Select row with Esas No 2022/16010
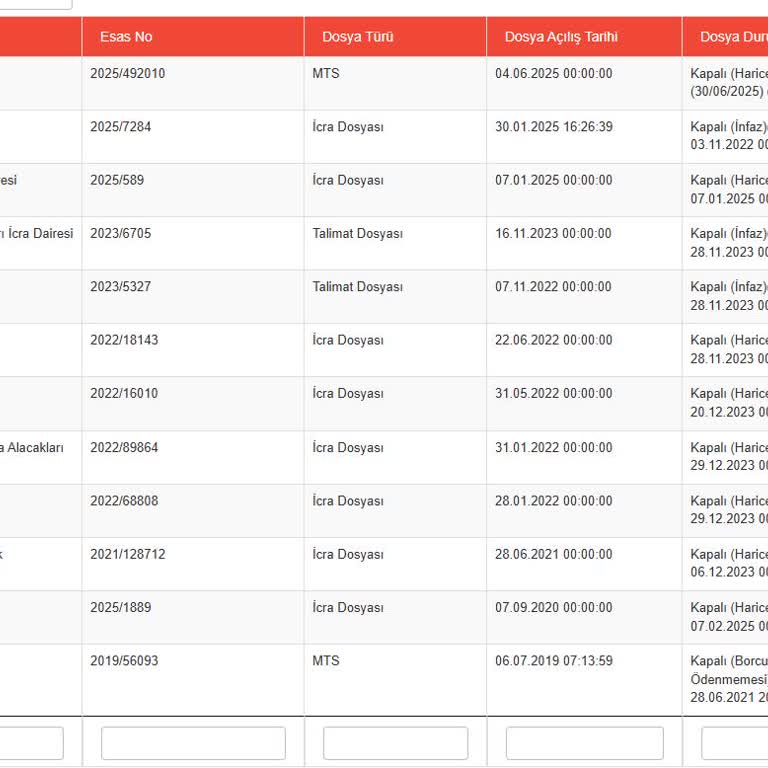Screen dimensions: 768x768 coord(384,404)
